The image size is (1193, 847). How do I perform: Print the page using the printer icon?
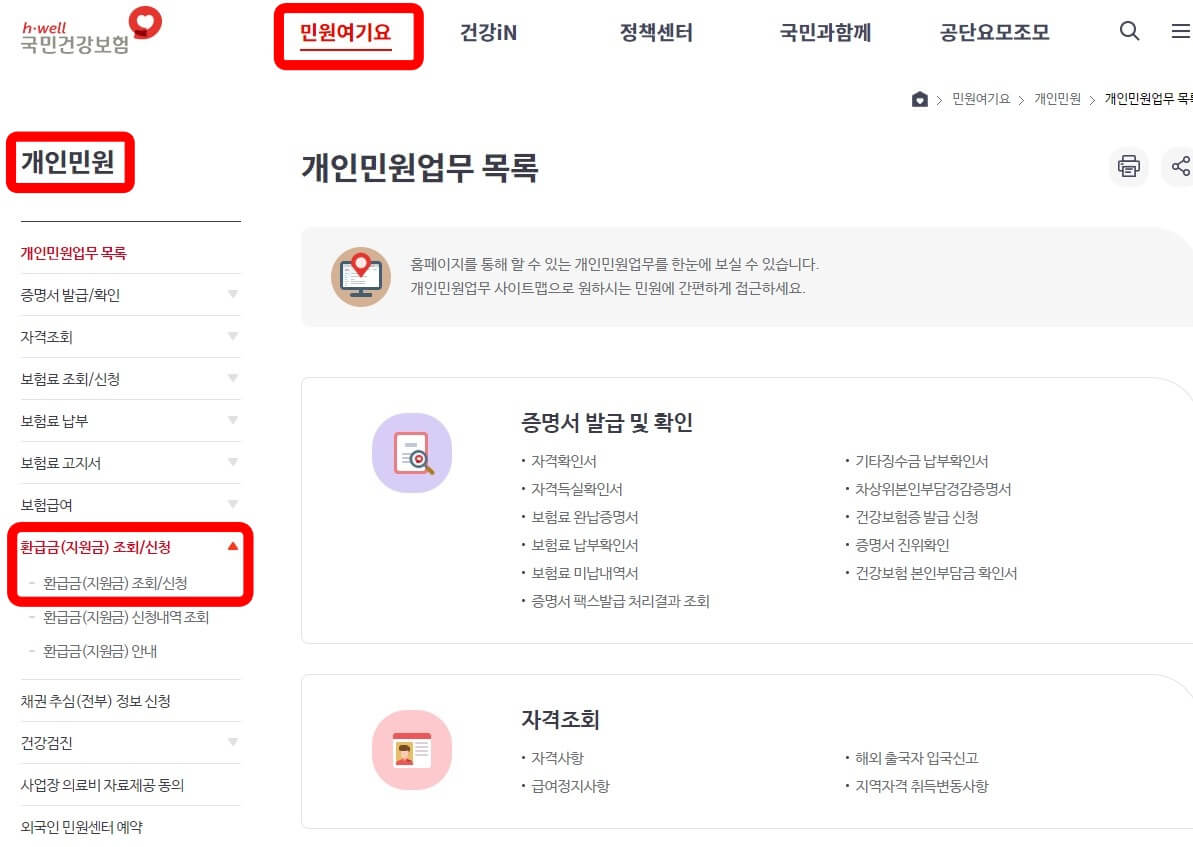1128,167
